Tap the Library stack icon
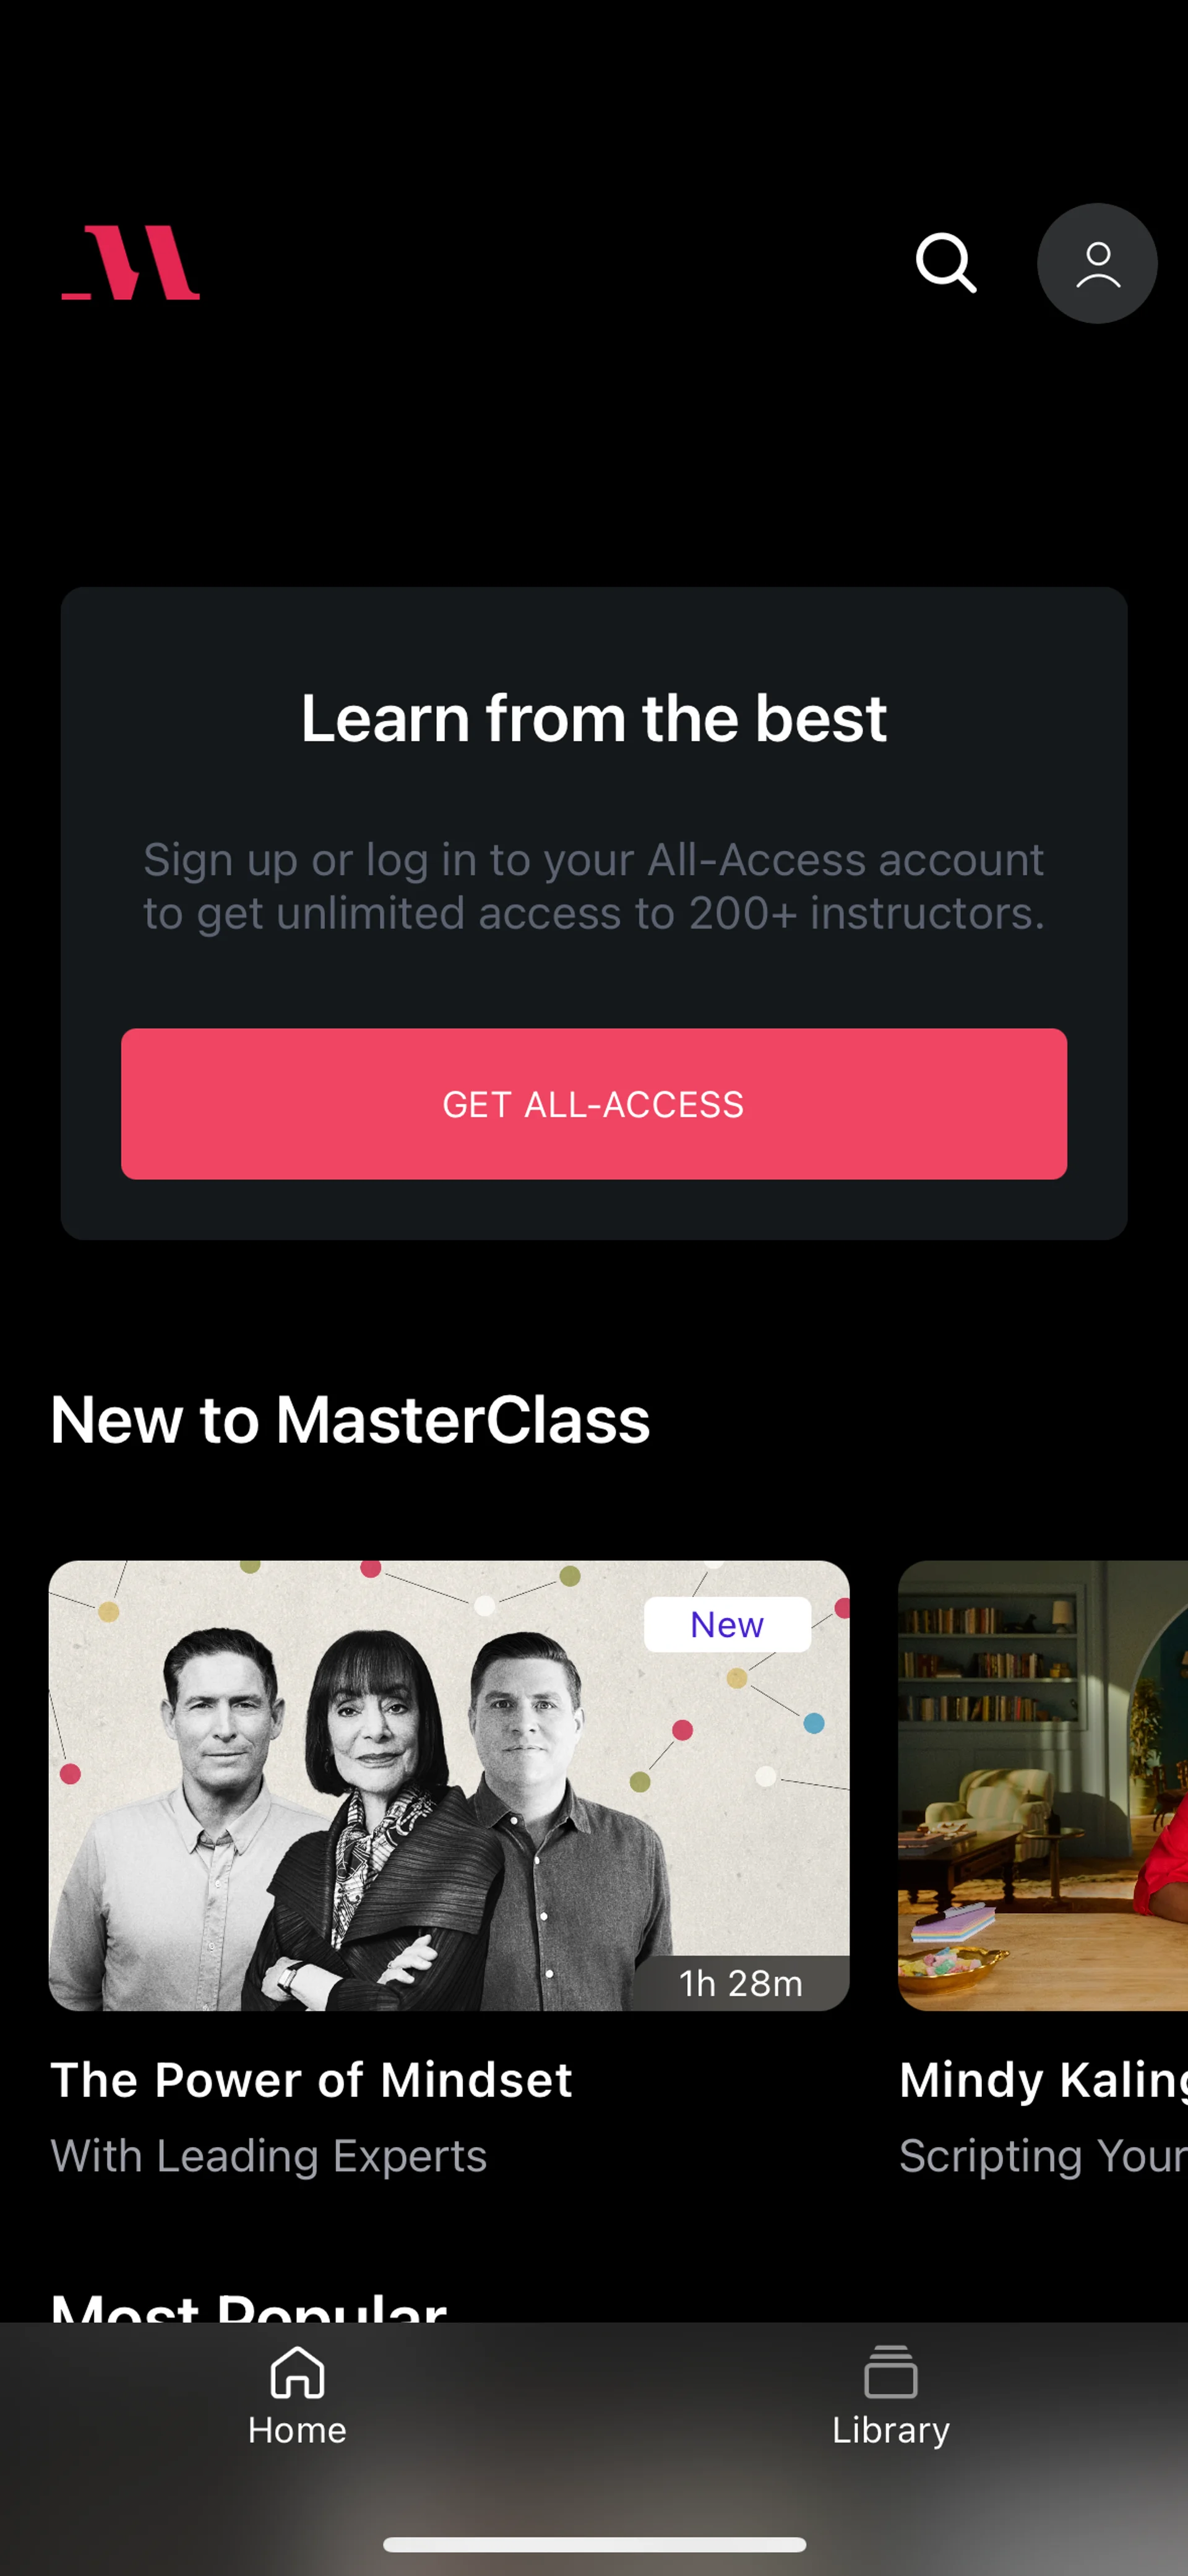1188x2576 pixels. 890,2372
